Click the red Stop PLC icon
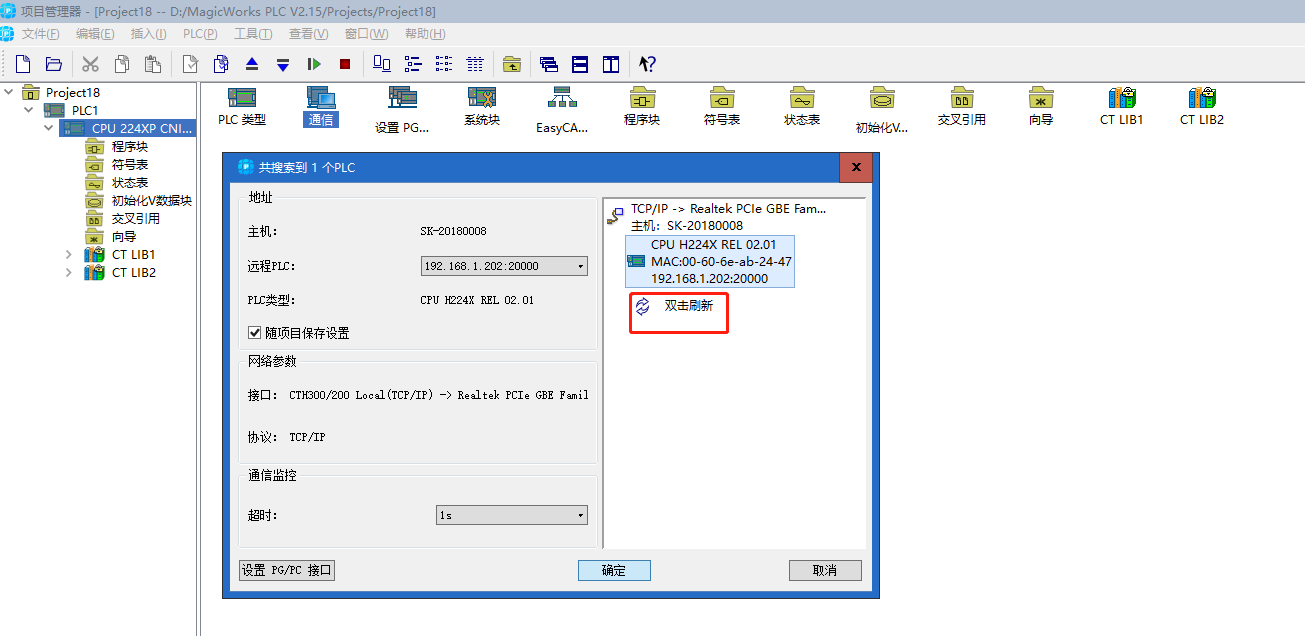This screenshot has width=1305, height=636. click(x=345, y=64)
